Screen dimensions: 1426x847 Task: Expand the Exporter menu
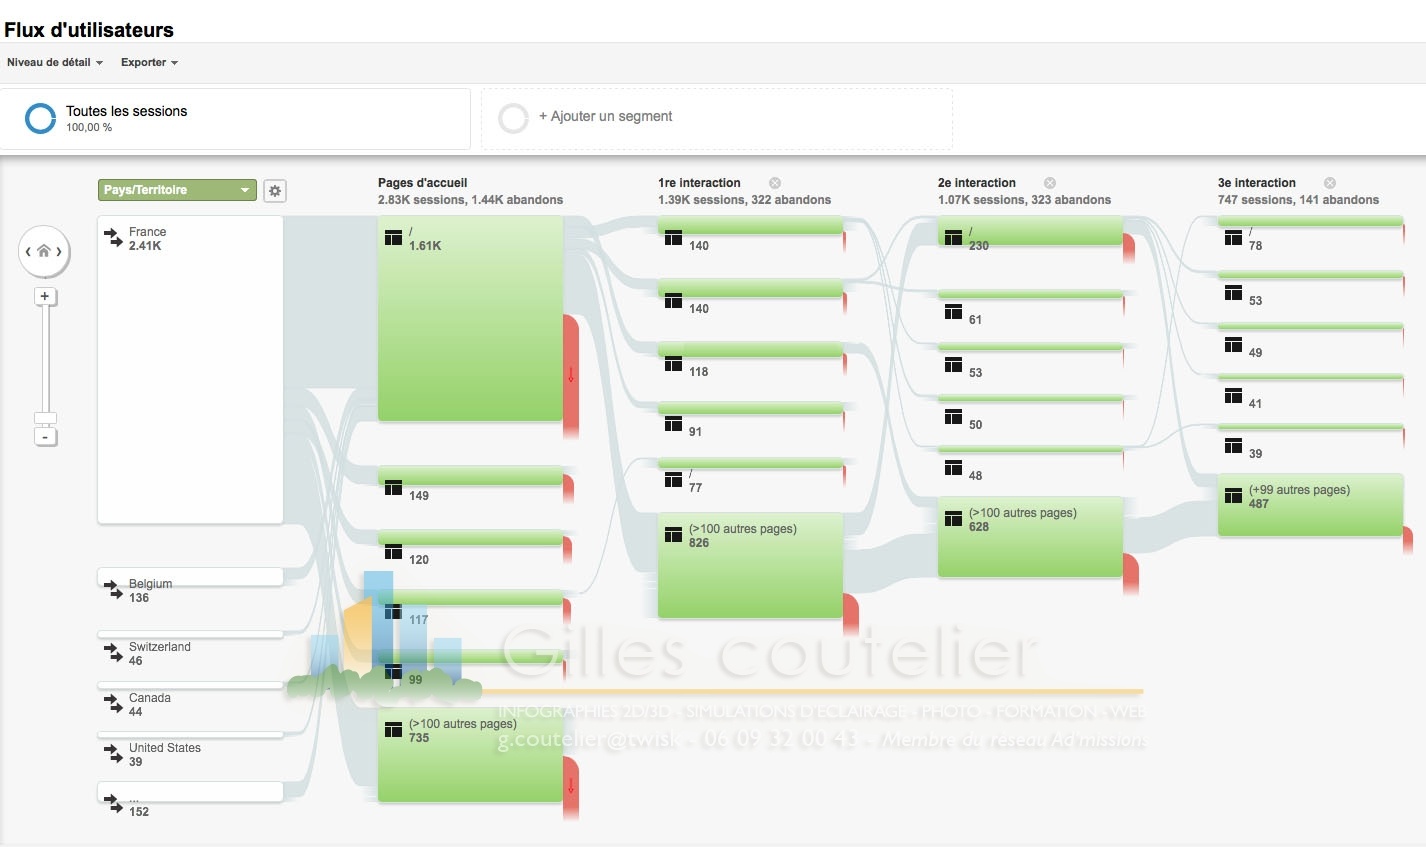tap(149, 62)
